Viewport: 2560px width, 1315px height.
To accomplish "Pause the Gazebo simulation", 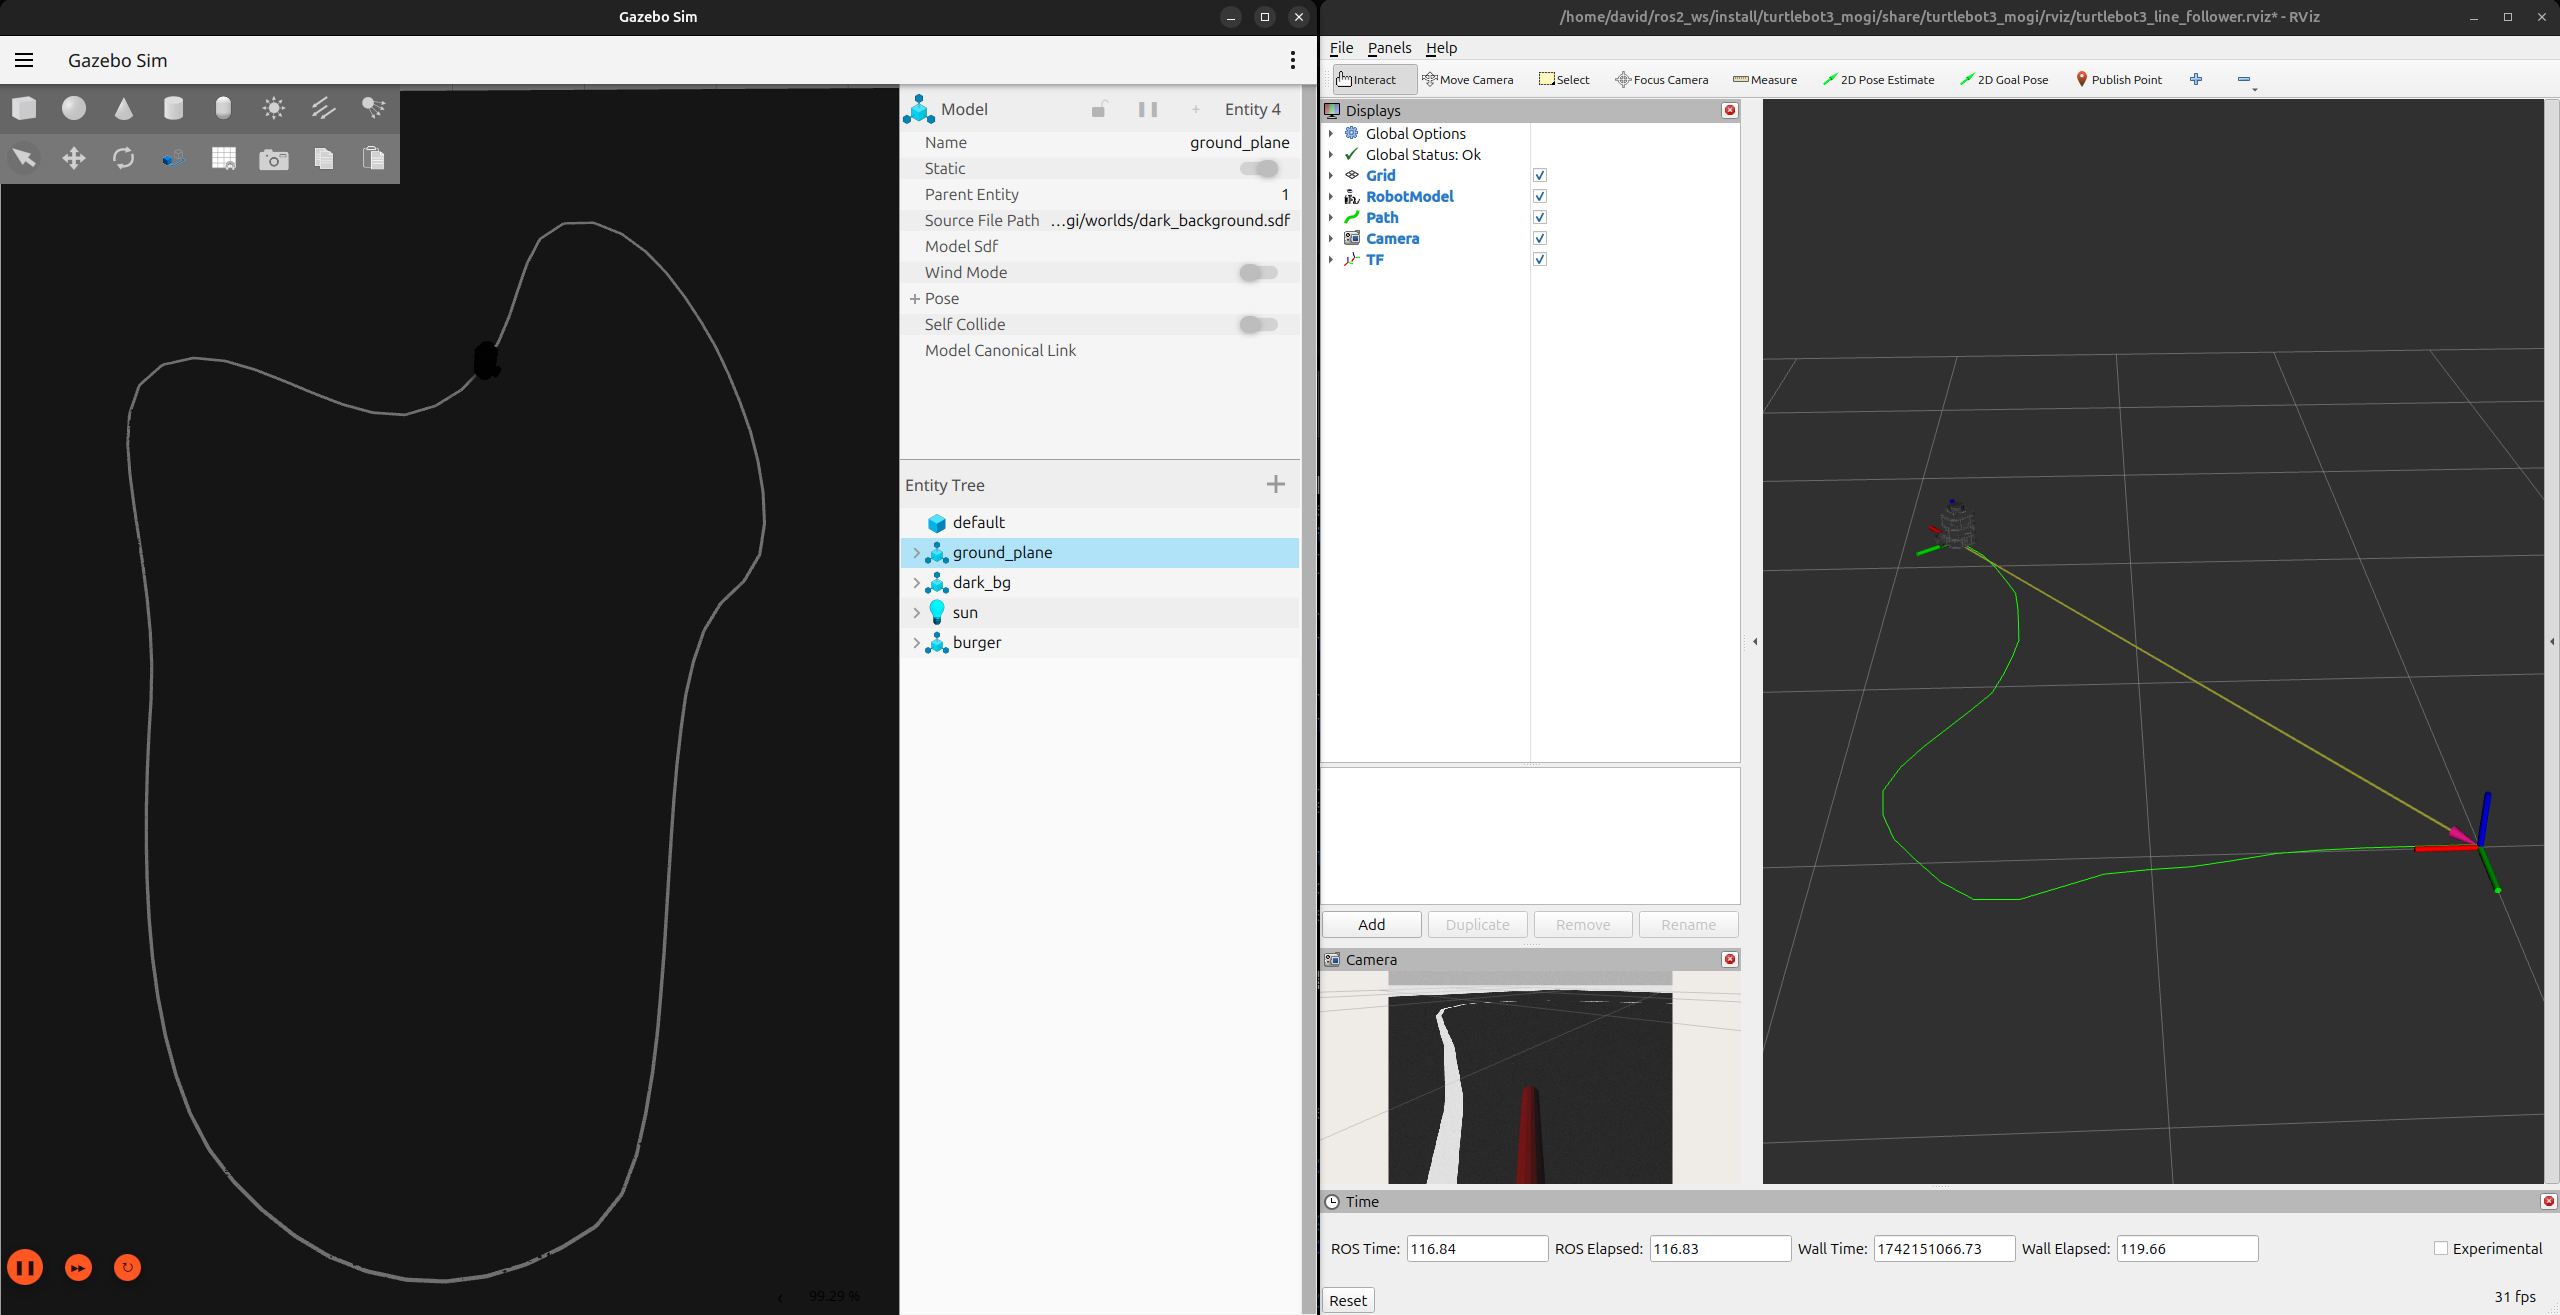I will pos(26,1268).
